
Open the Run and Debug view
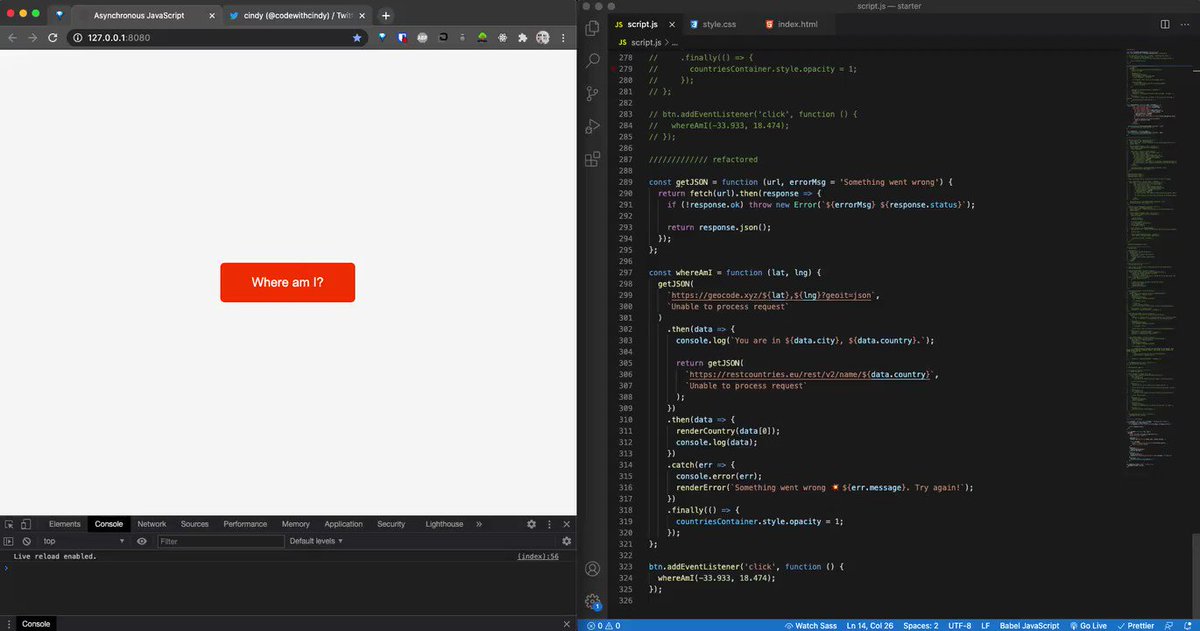(592, 126)
